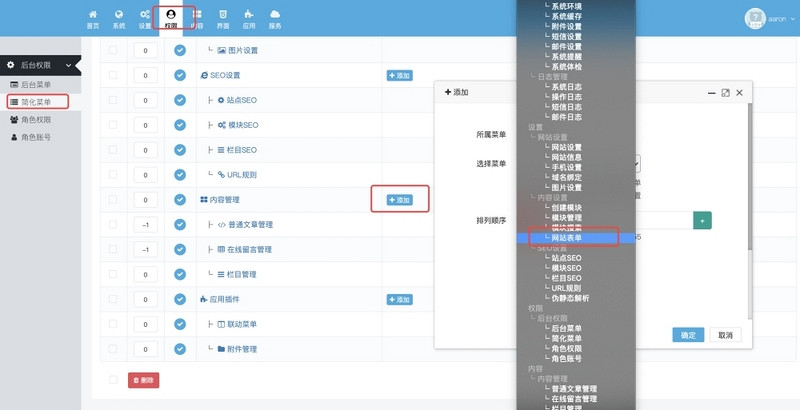Tick the checkbox for 栏目管理 row
Viewport: 800px width, 410px height.
(x=113, y=274)
